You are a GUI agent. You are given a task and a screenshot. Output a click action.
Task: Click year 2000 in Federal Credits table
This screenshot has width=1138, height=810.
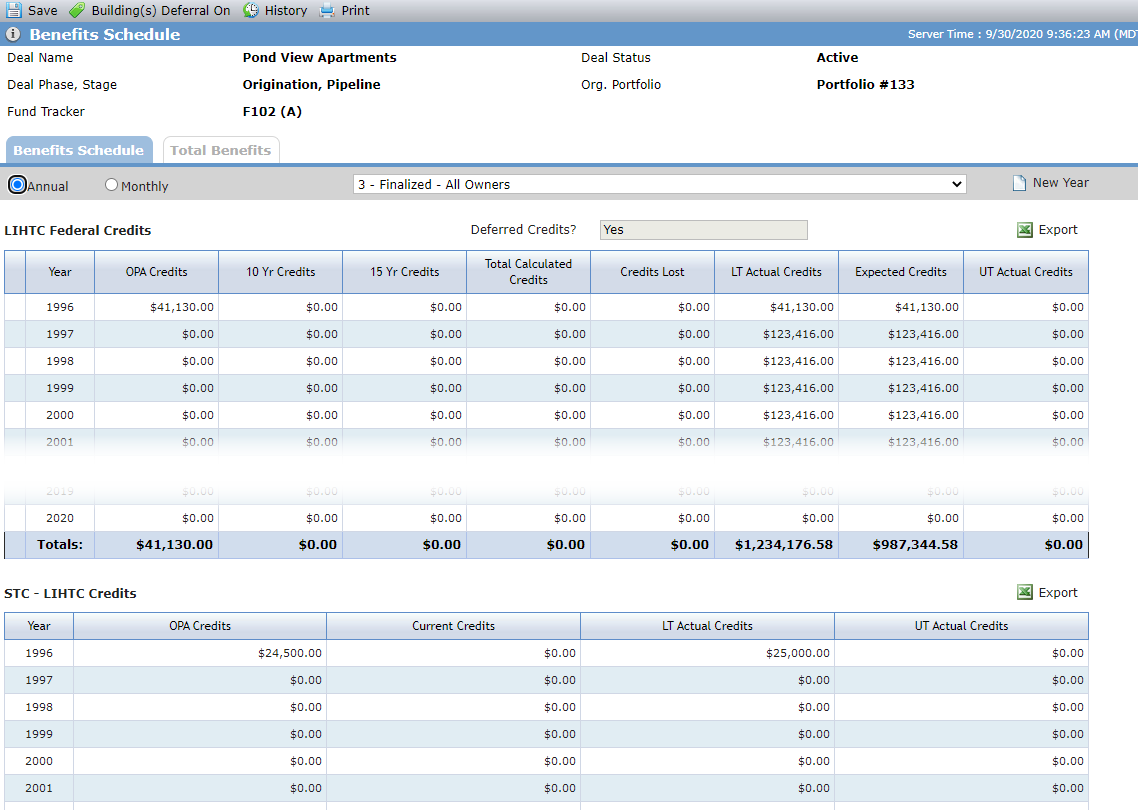[x=60, y=414]
